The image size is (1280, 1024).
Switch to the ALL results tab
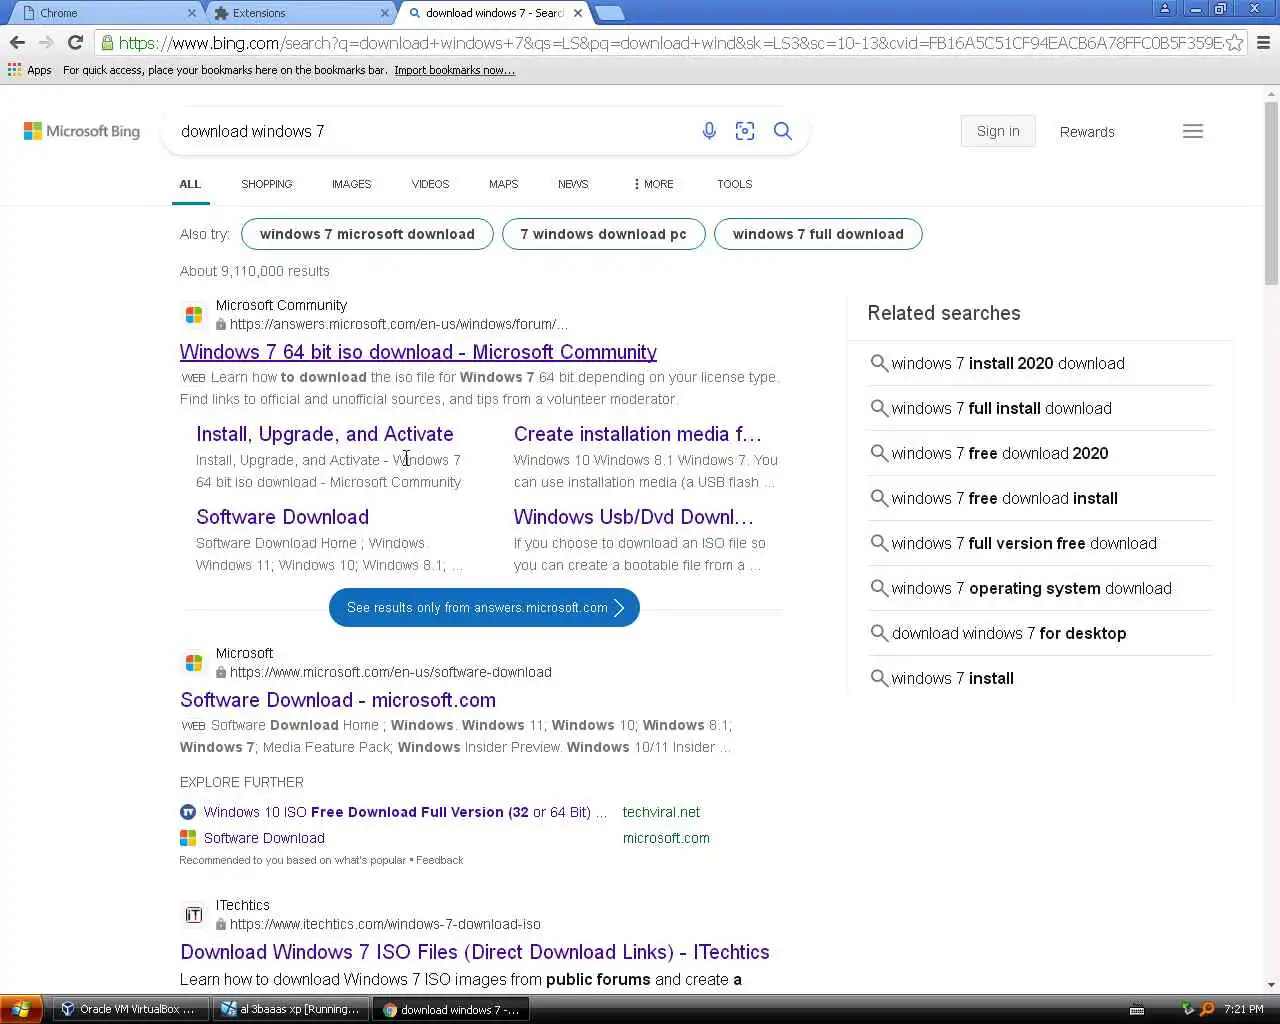pos(190,184)
